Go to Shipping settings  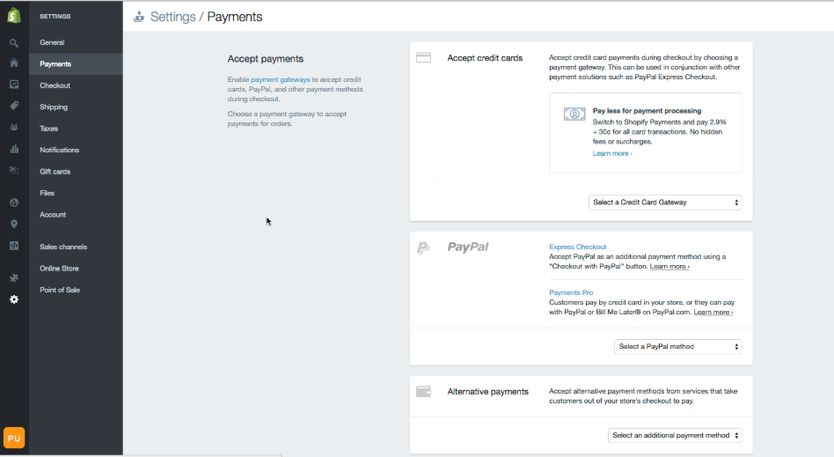(54, 107)
